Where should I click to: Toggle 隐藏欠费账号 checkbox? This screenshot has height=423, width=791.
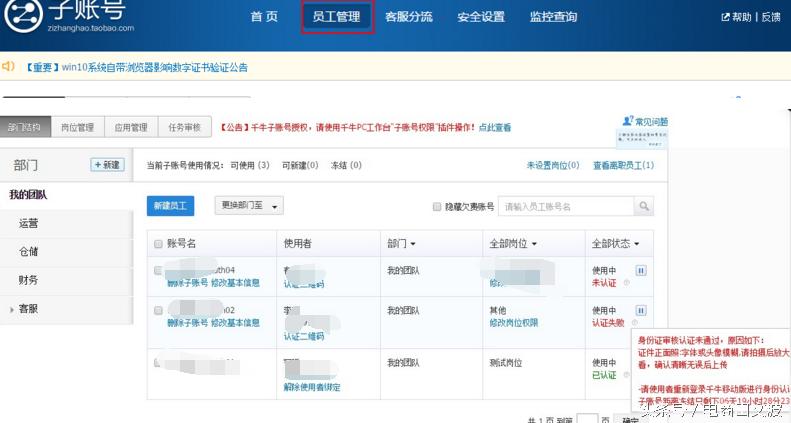point(437,207)
